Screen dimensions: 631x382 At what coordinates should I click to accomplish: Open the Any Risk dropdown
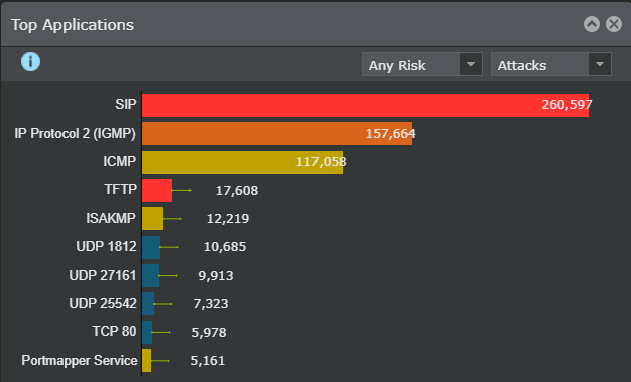coord(422,64)
